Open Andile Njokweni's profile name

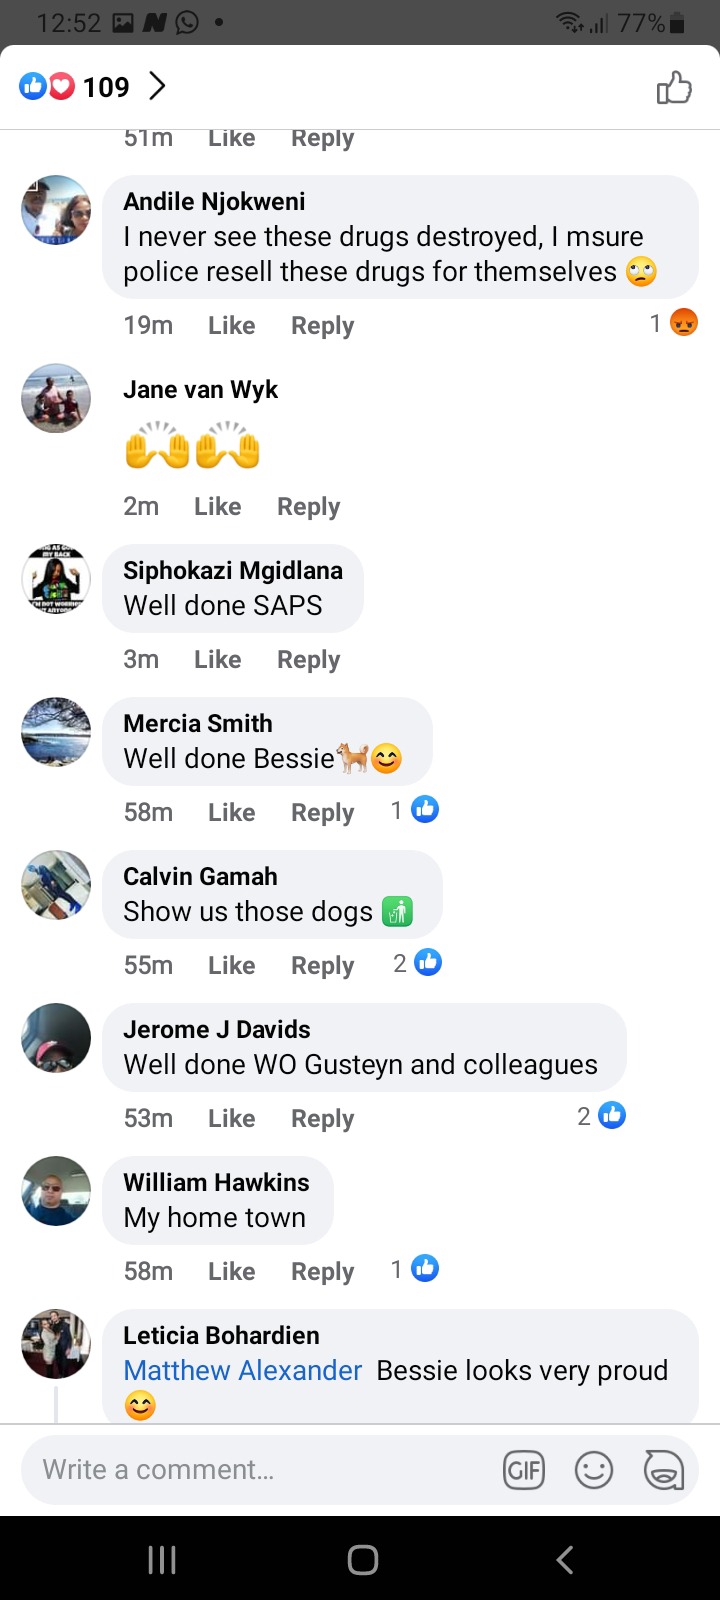tap(215, 201)
